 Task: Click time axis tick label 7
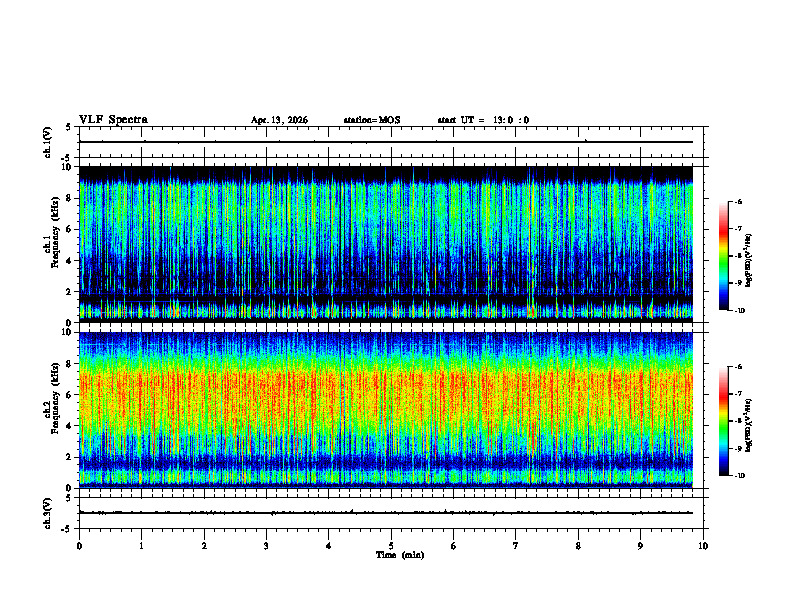tap(516, 546)
